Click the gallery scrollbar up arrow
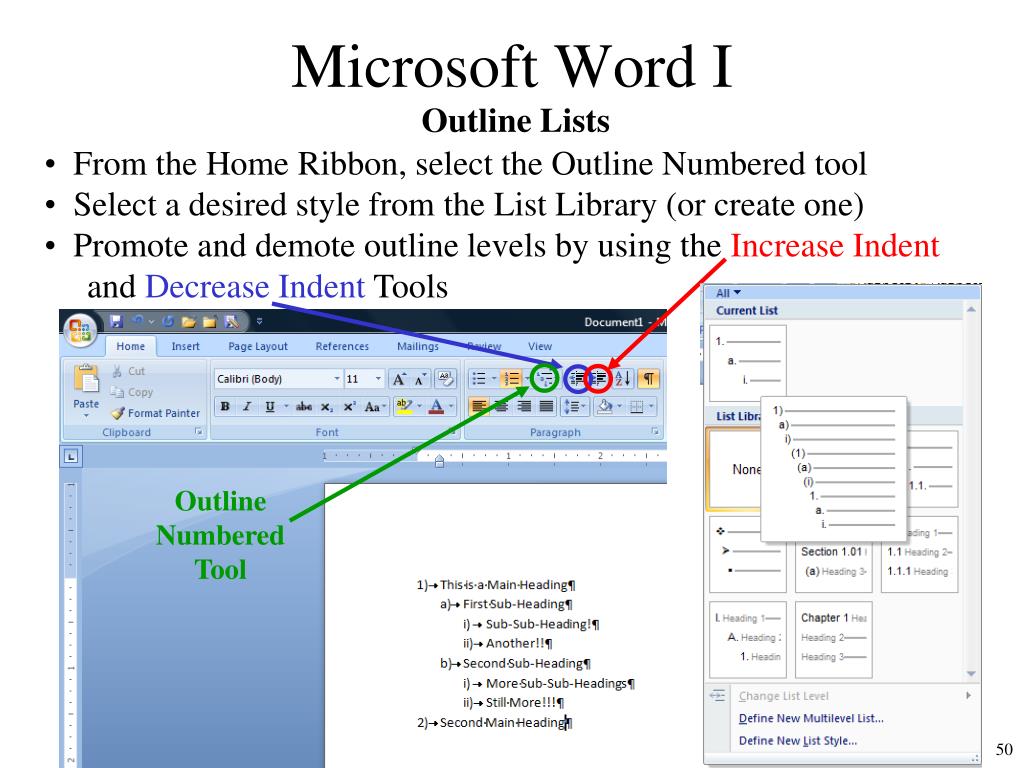 (x=971, y=309)
